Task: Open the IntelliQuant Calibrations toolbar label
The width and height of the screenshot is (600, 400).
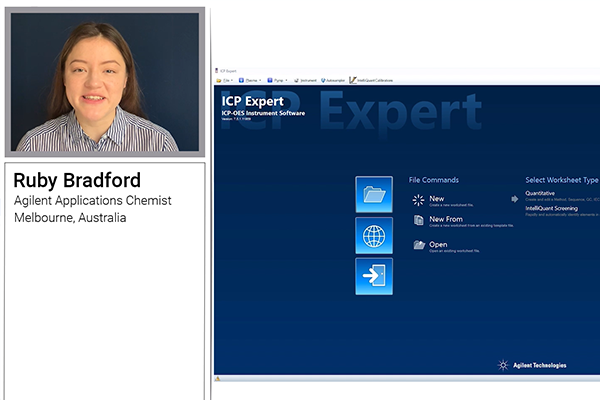Action: point(375,80)
